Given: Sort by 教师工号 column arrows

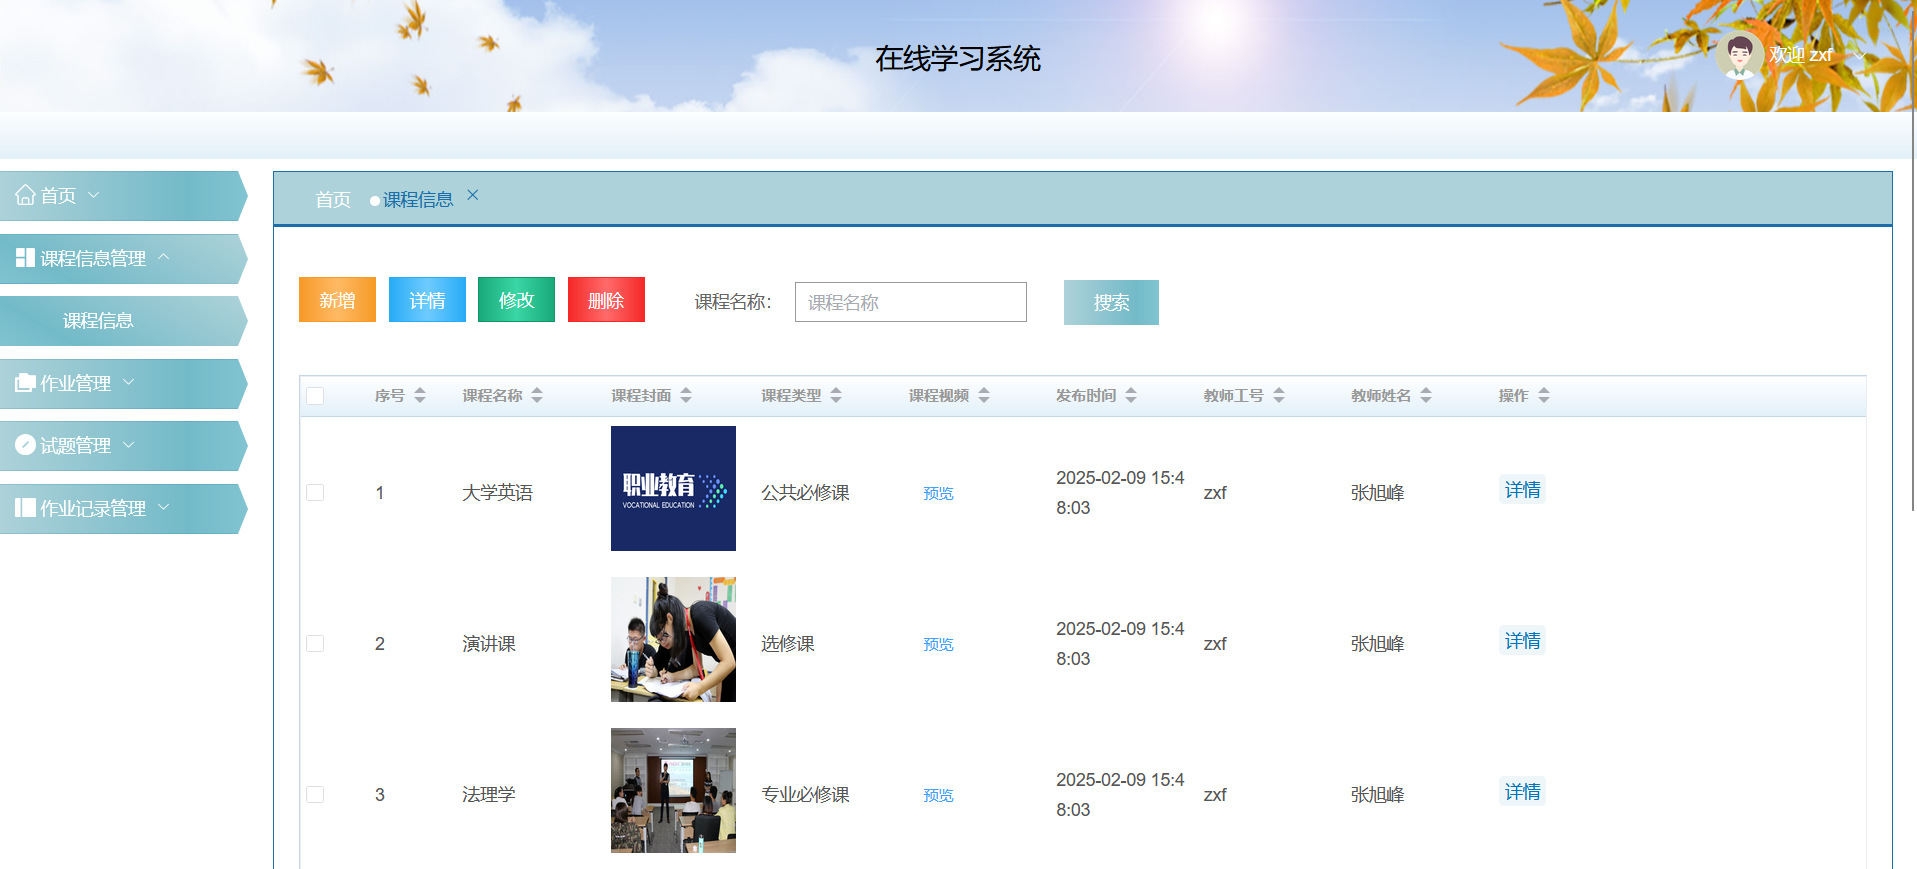Looking at the screenshot, I should click(x=1279, y=395).
